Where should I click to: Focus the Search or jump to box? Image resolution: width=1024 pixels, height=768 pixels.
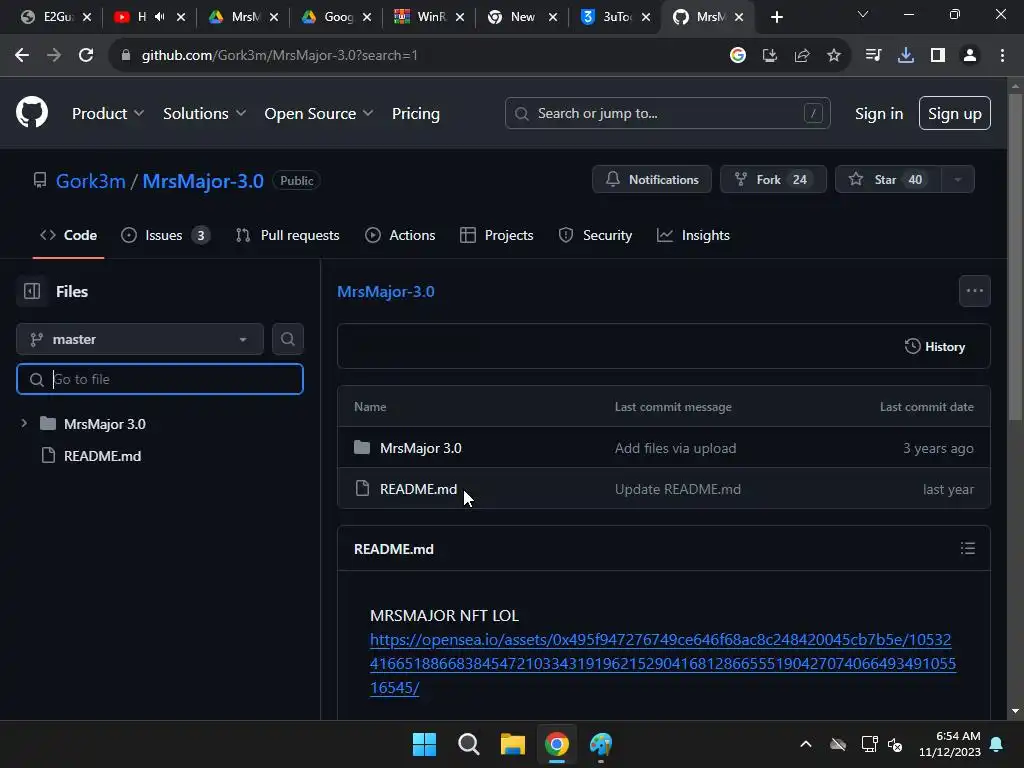click(x=667, y=114)
